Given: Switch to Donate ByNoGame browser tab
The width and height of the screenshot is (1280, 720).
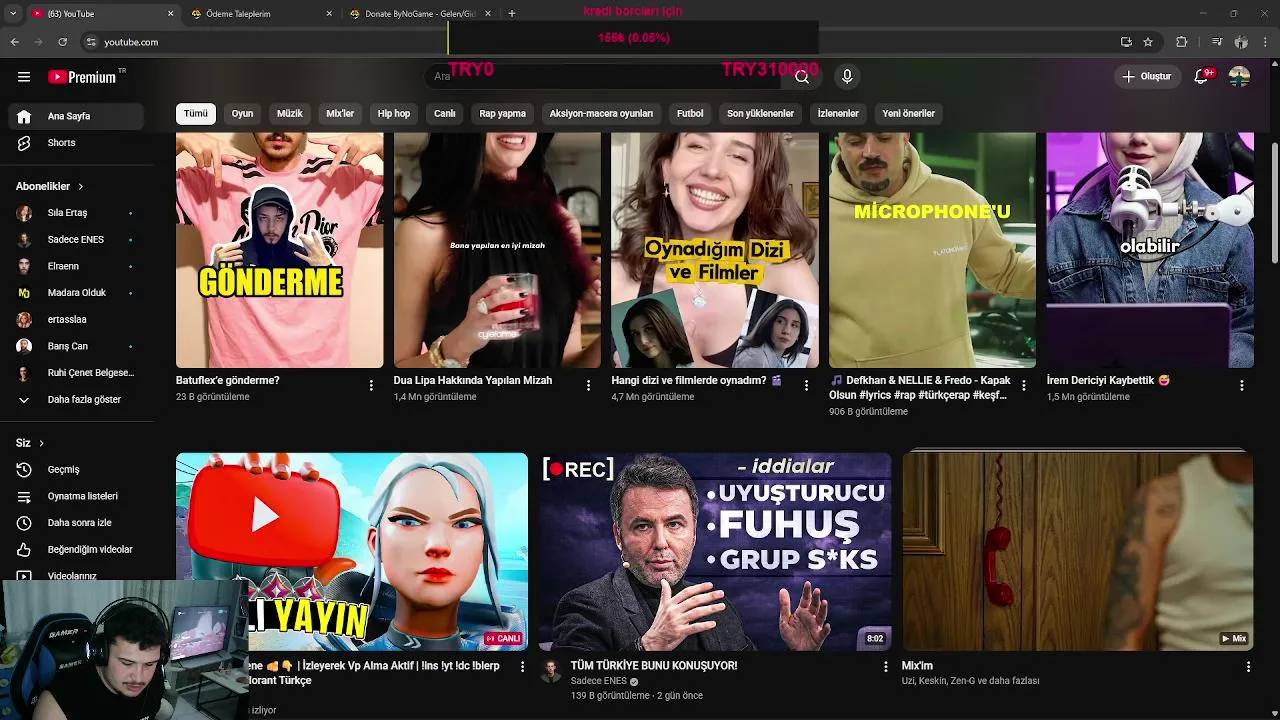Looking at the screenshot, I should click(420, 13).
